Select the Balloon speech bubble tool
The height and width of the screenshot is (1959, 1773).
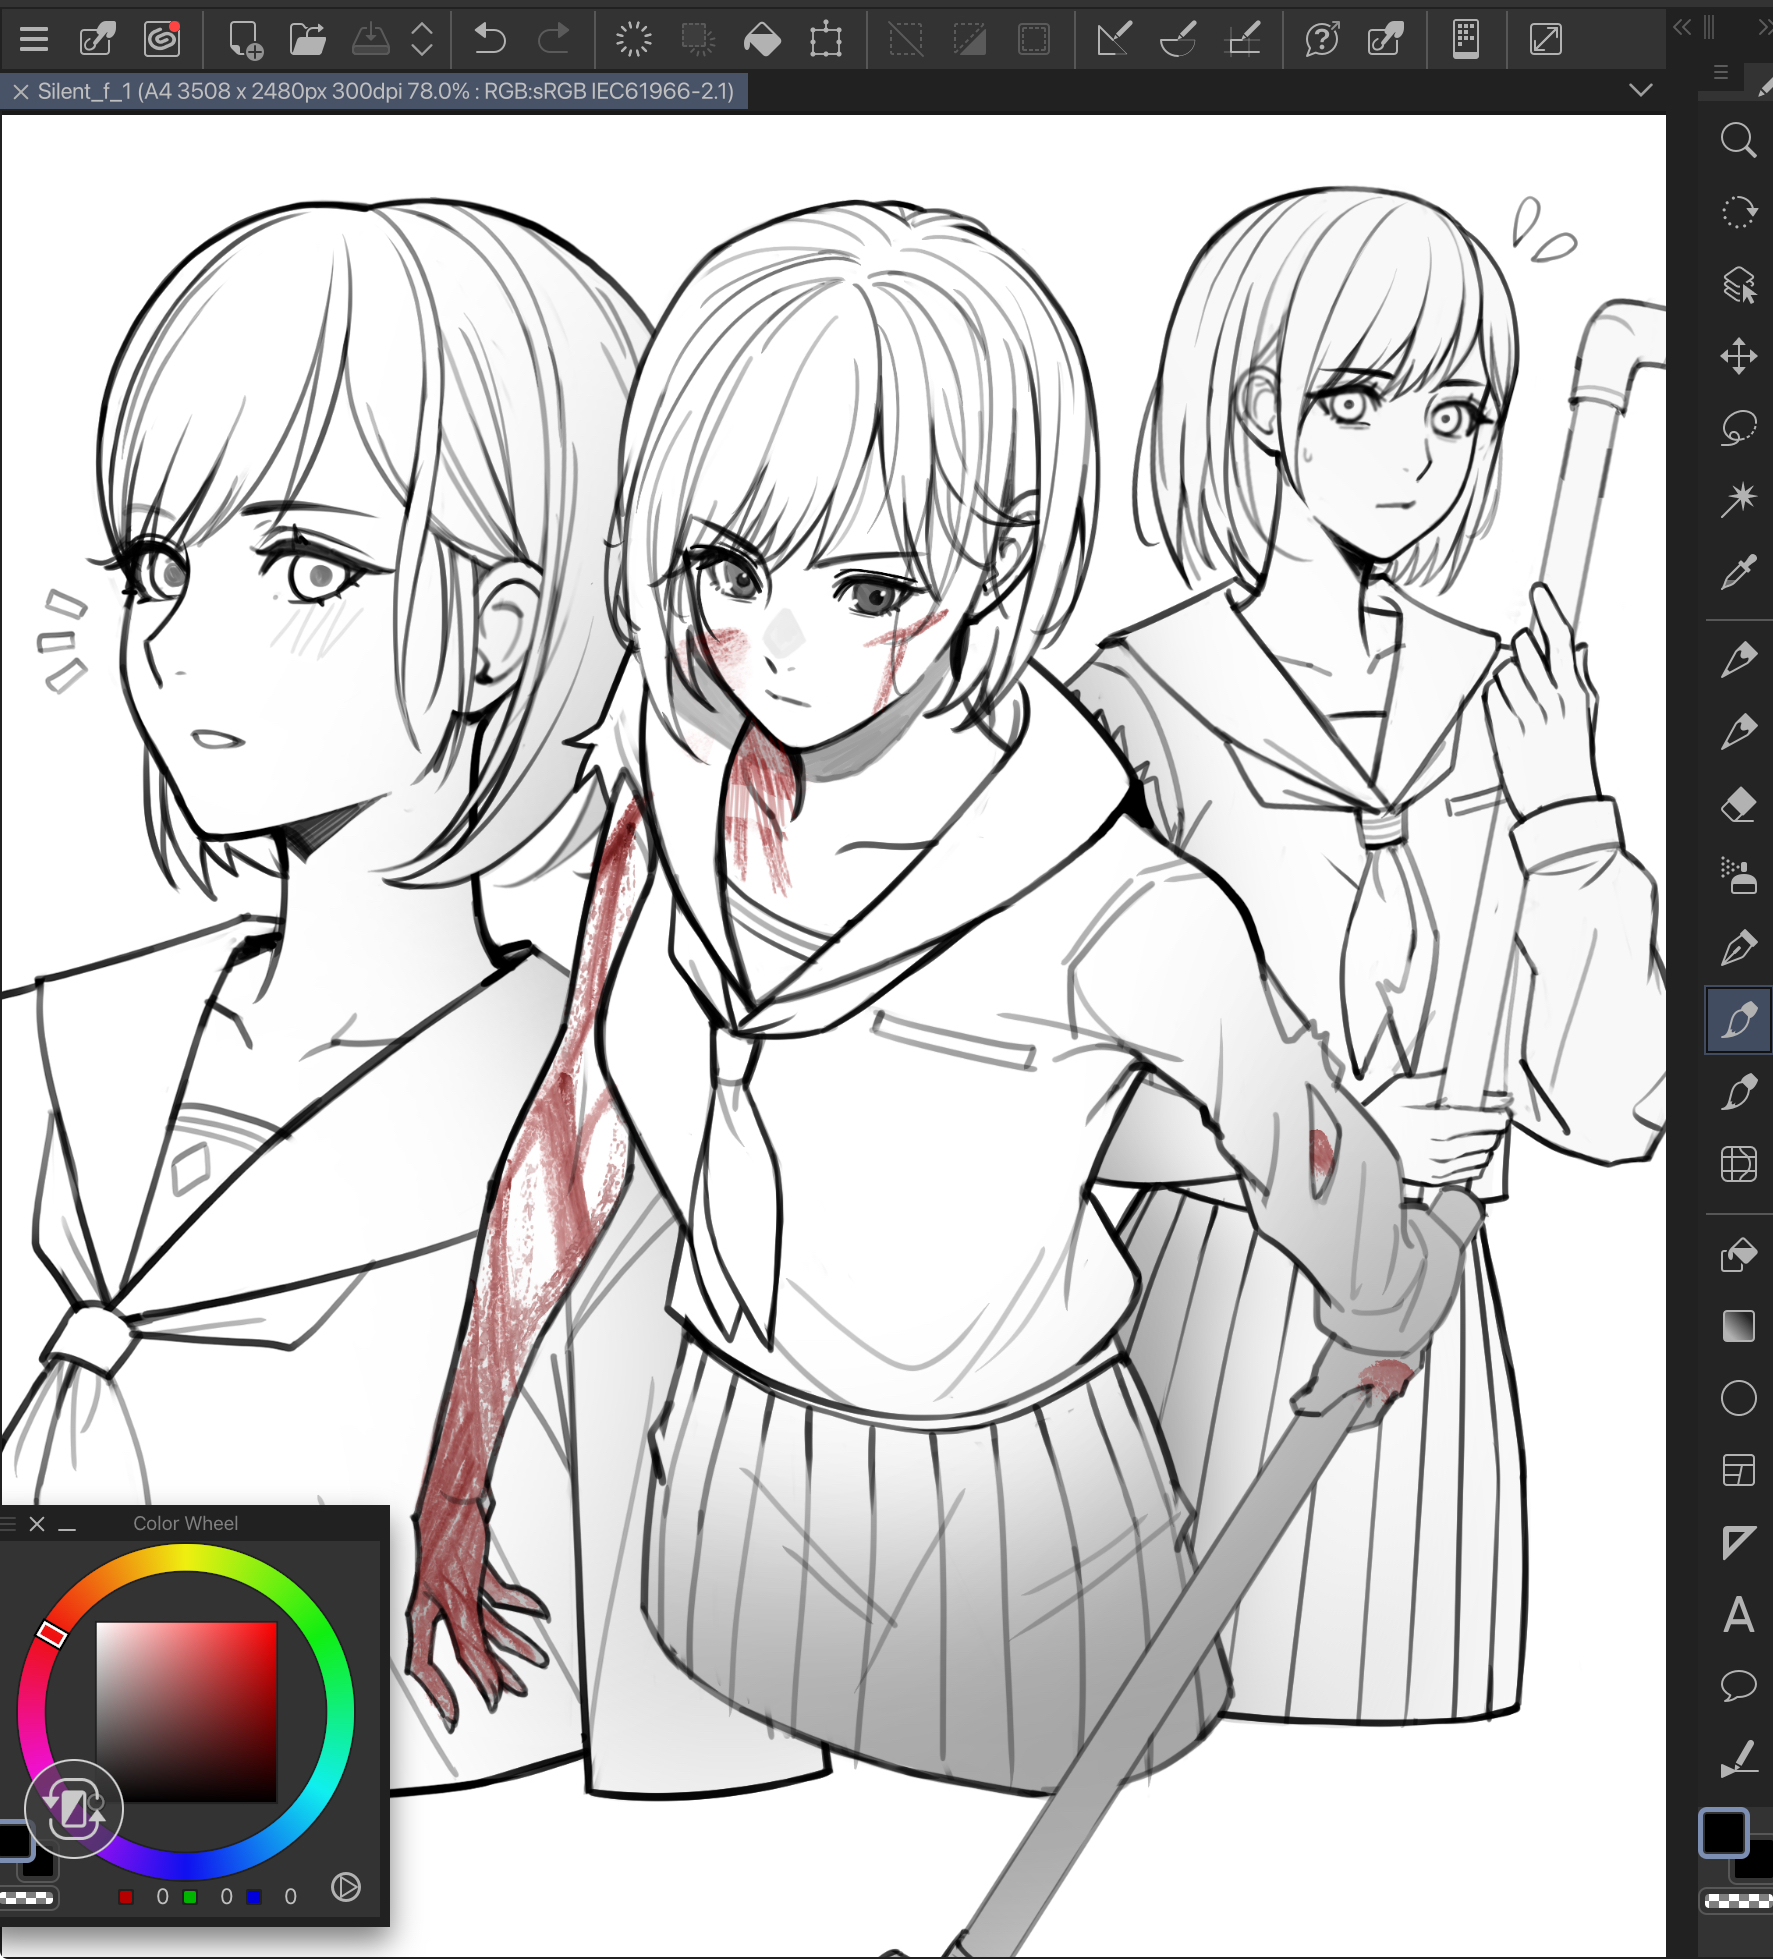click(x=1738, y=1686)
